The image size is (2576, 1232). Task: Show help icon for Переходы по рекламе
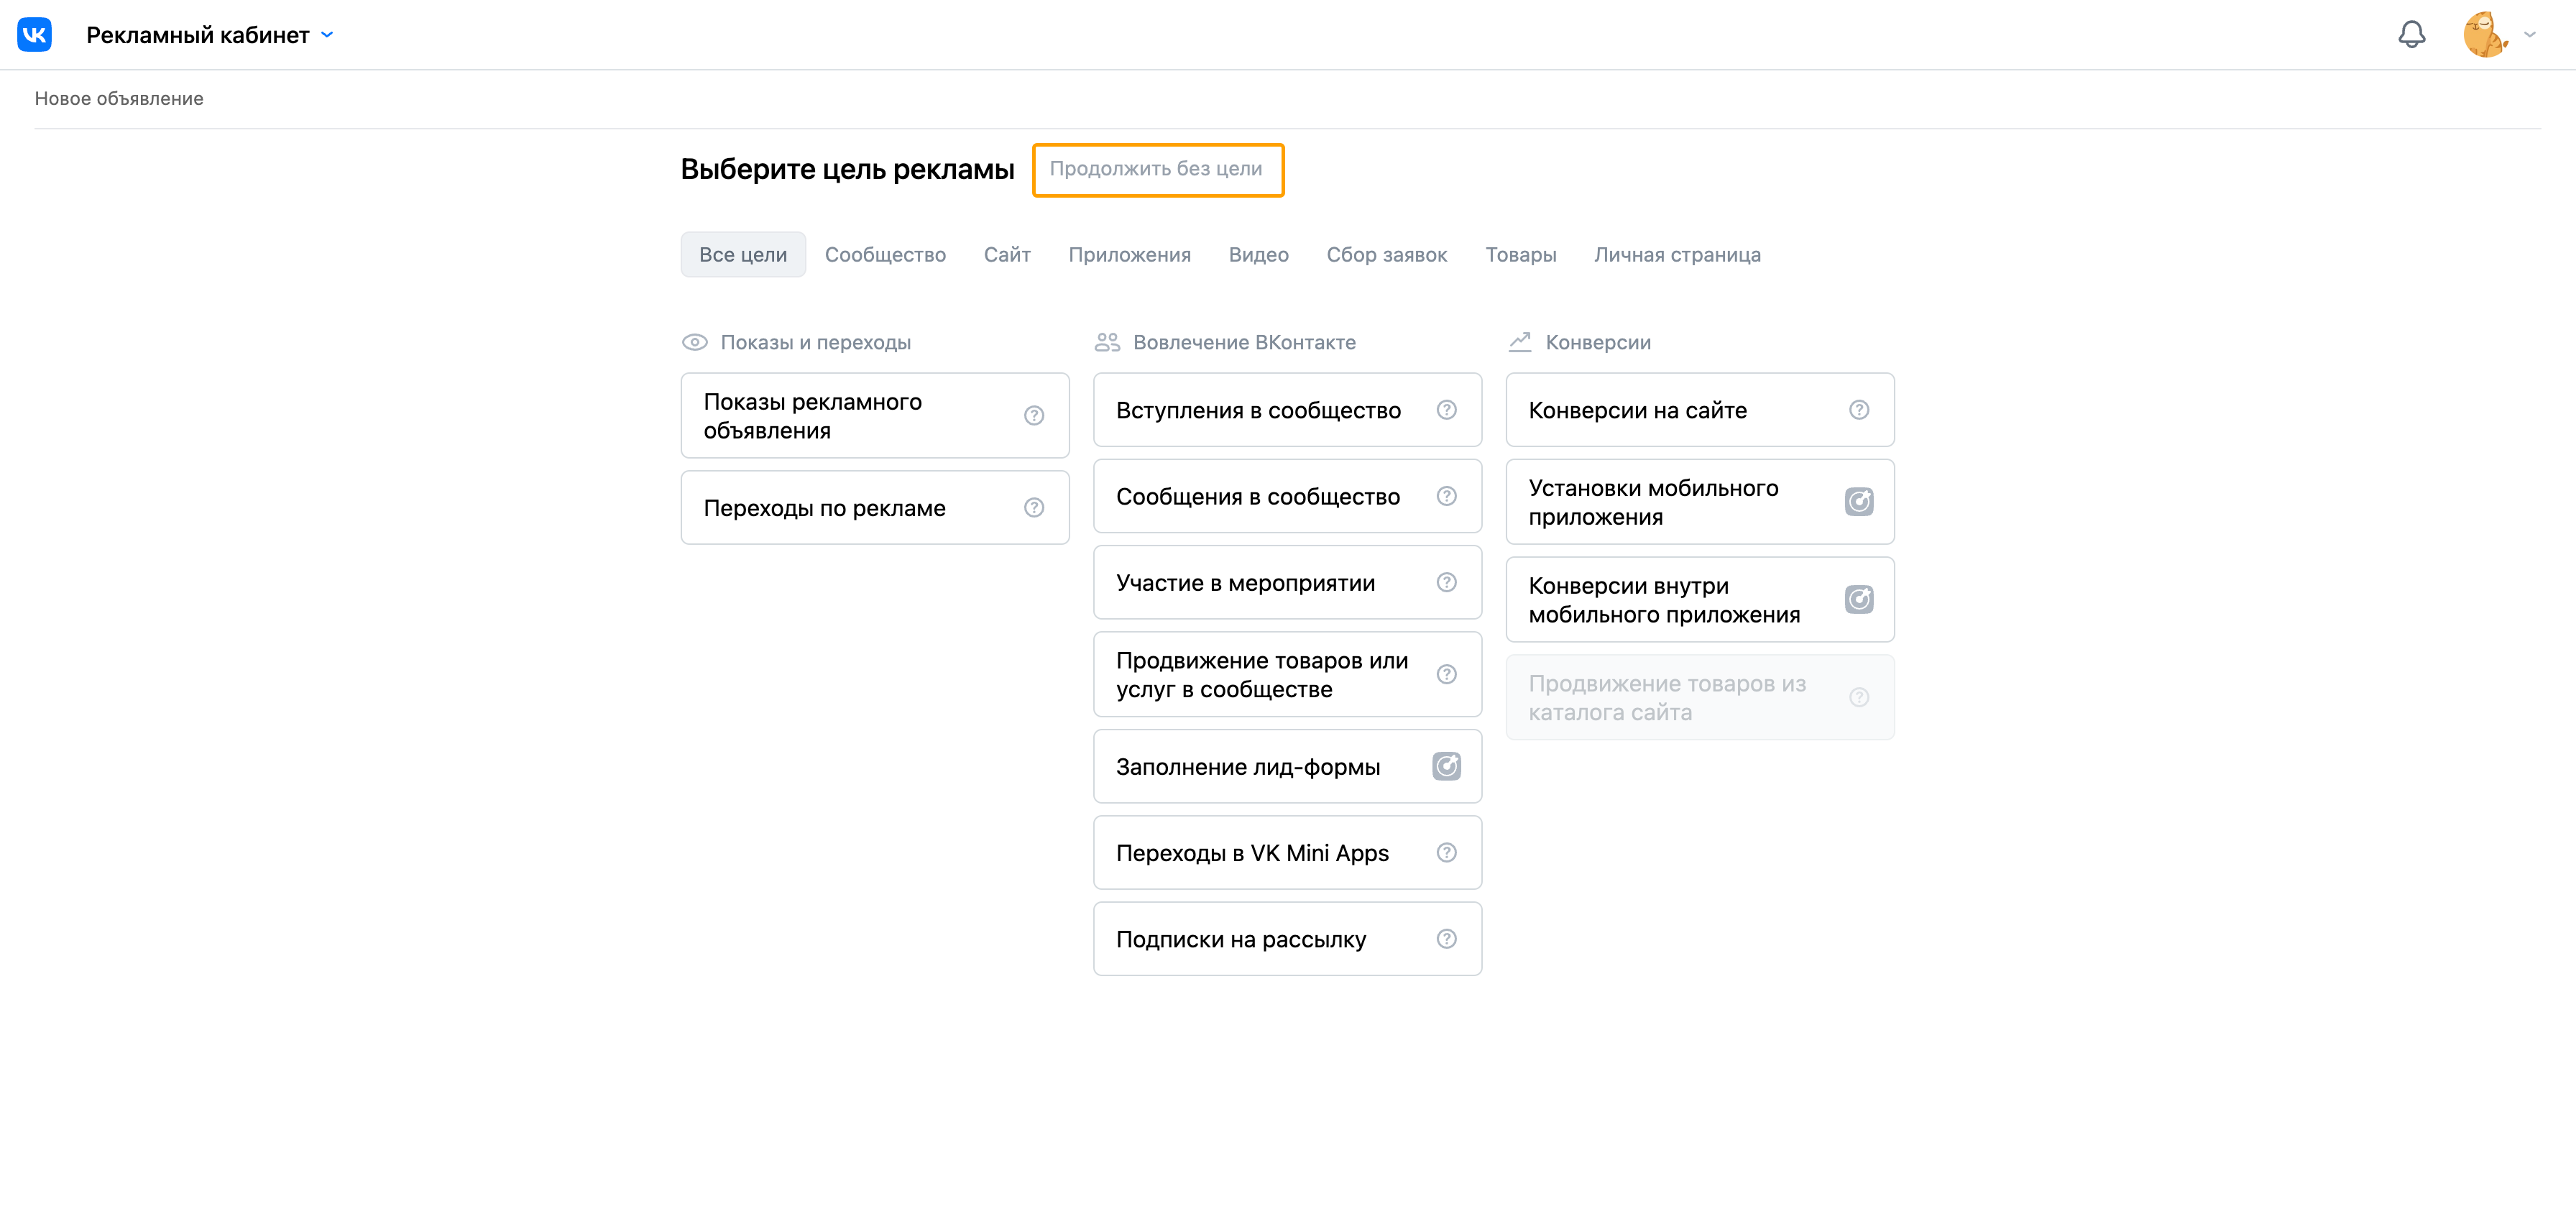point(1034,508)
